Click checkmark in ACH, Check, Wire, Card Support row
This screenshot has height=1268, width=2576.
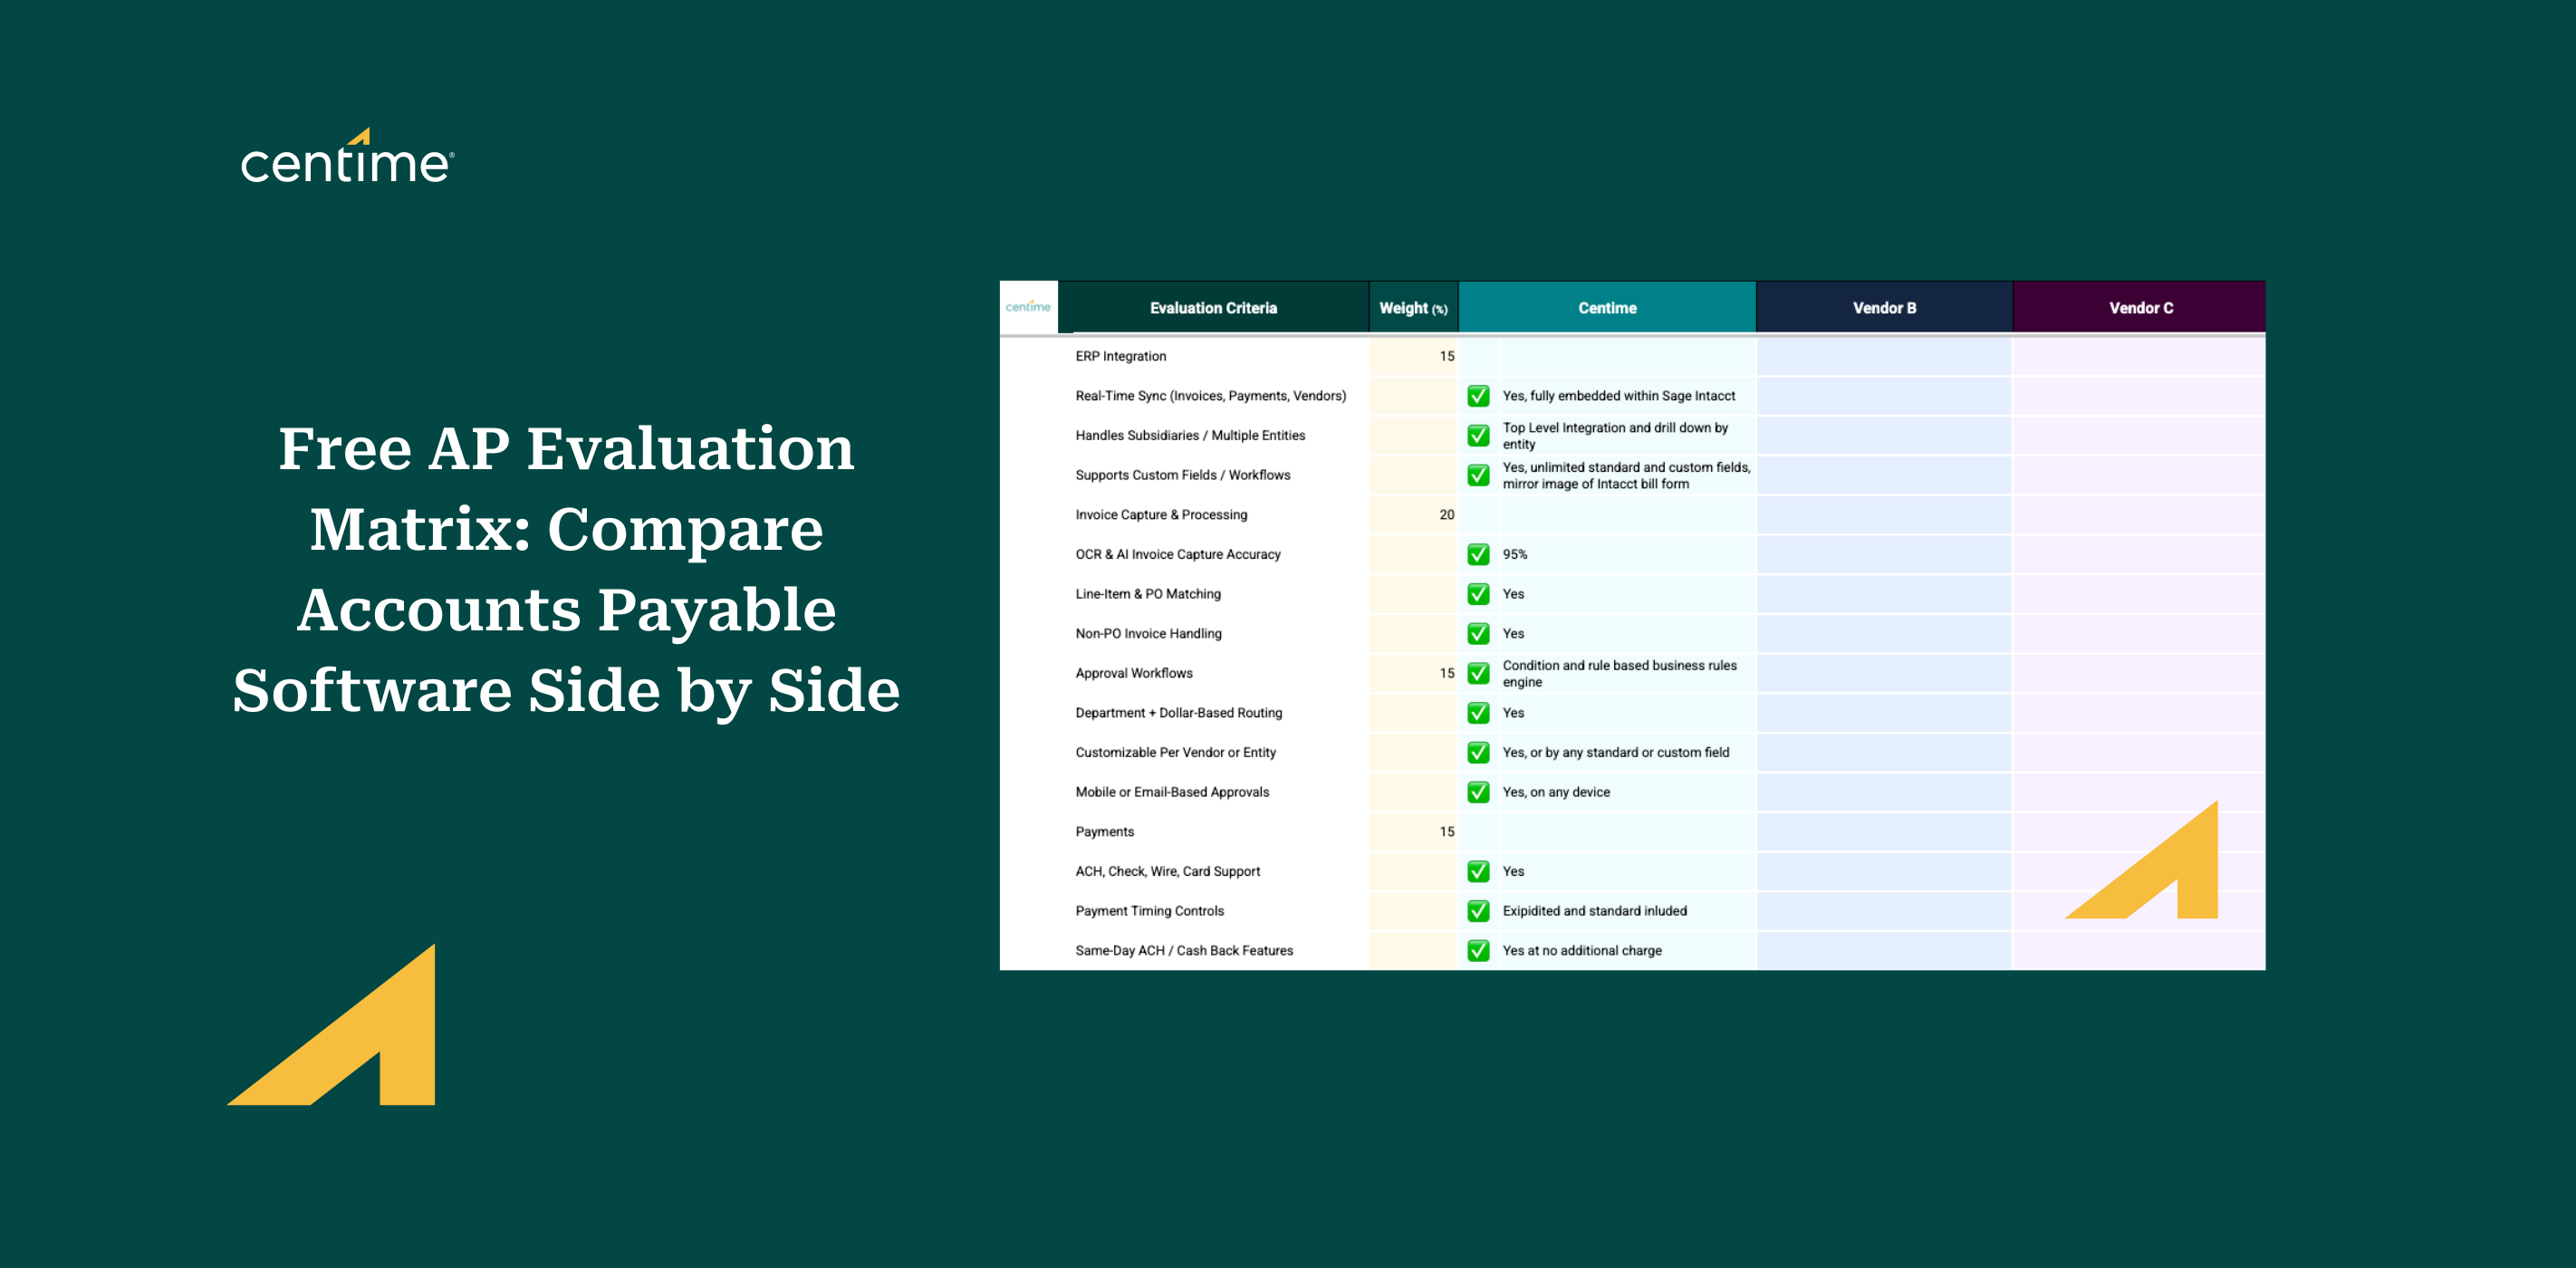(x=1478, y=872)
